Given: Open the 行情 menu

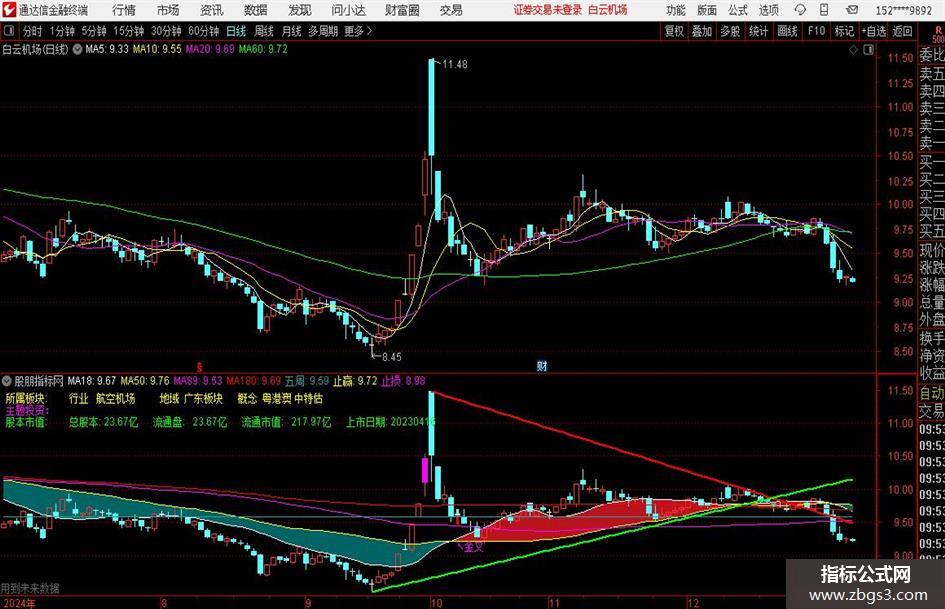Looking at the screenshot, I should (124, 10).
